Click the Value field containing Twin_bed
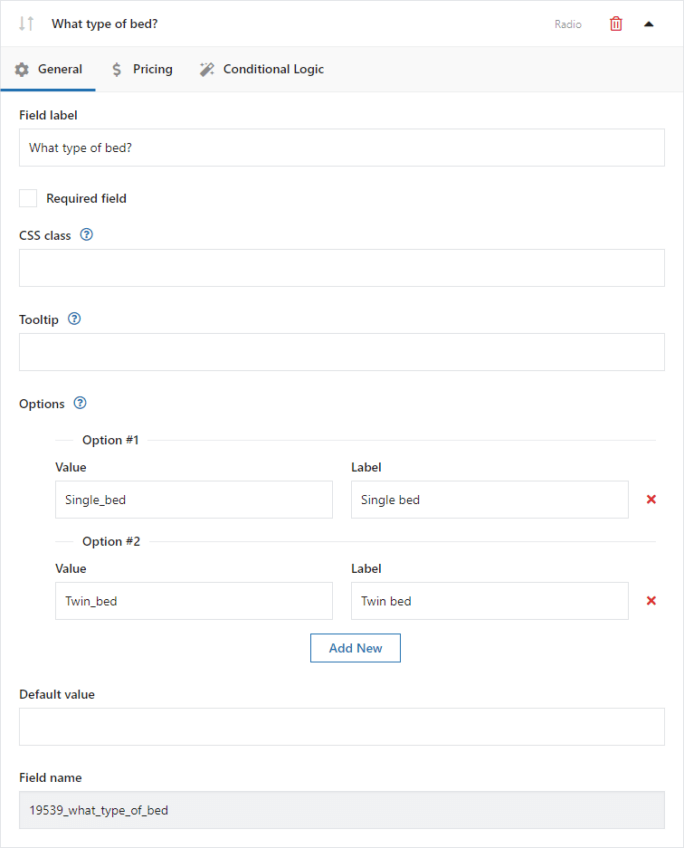The height and width of the screenshot is (848, 684). click(x=193, y=600)
